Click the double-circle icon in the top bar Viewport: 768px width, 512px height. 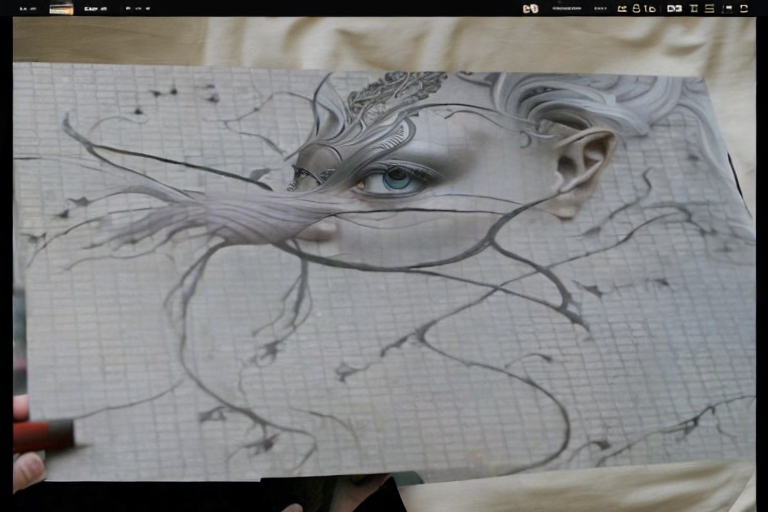point(530,9)
